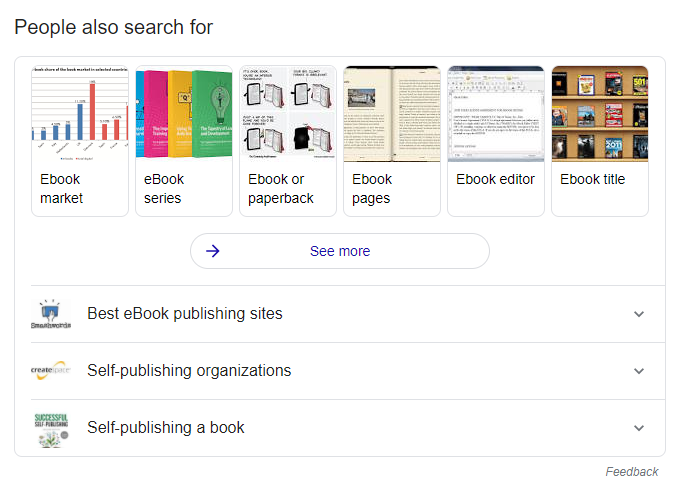
Task: Open 'Self-publishing organizations' row text
Action: coord(189,371)
